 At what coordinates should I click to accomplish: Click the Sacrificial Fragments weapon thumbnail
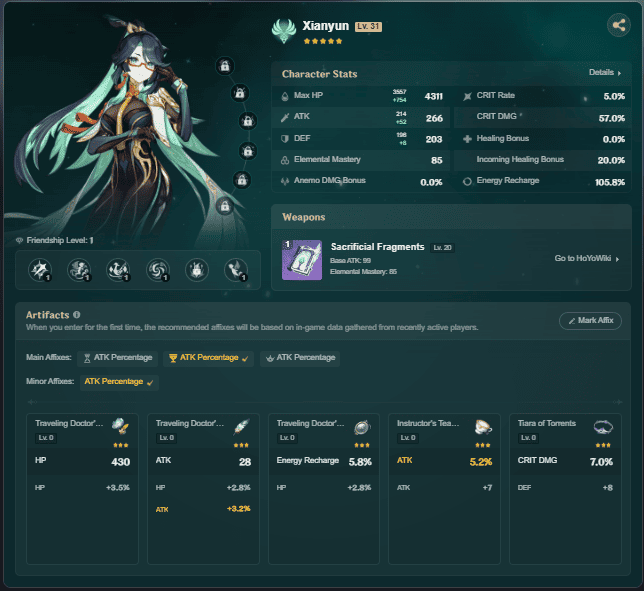pos(302,260)
